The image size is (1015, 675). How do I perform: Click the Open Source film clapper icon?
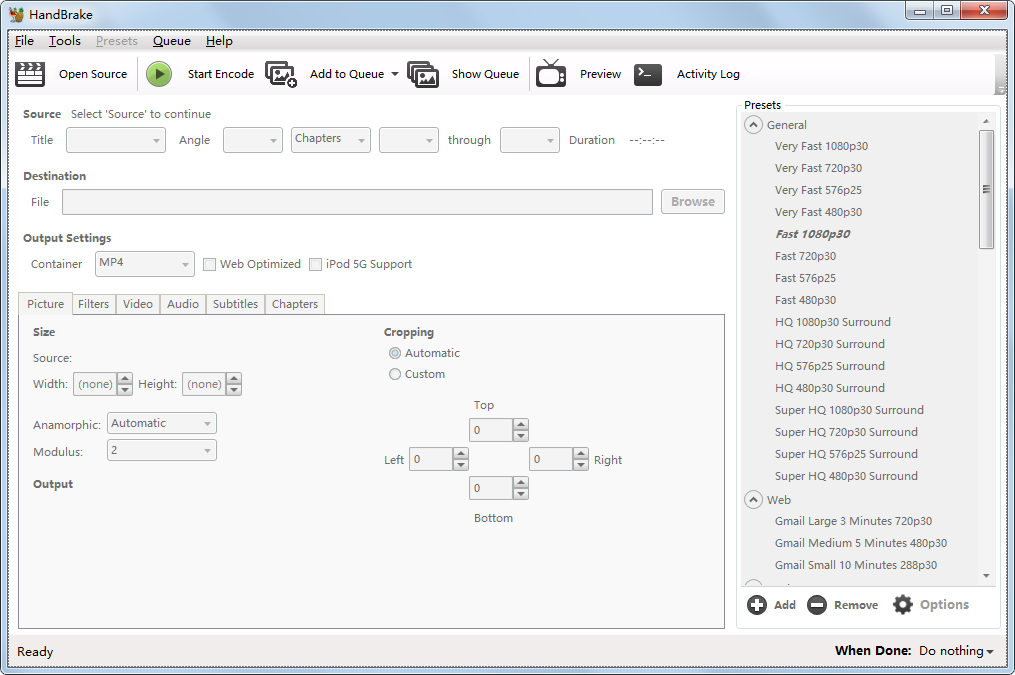(31, 74)
